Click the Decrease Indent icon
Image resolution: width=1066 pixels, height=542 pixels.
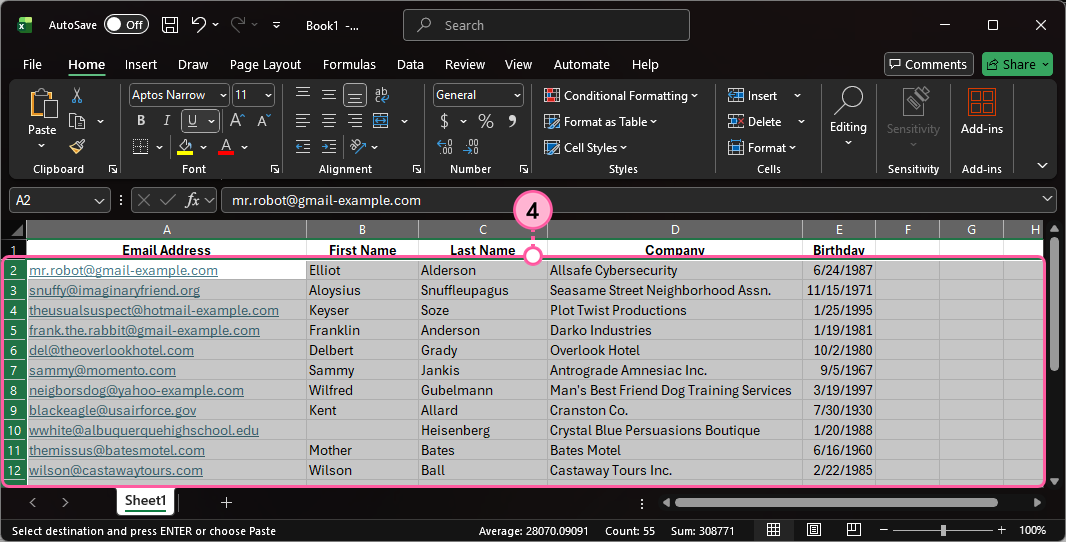[x=303, y=146]
